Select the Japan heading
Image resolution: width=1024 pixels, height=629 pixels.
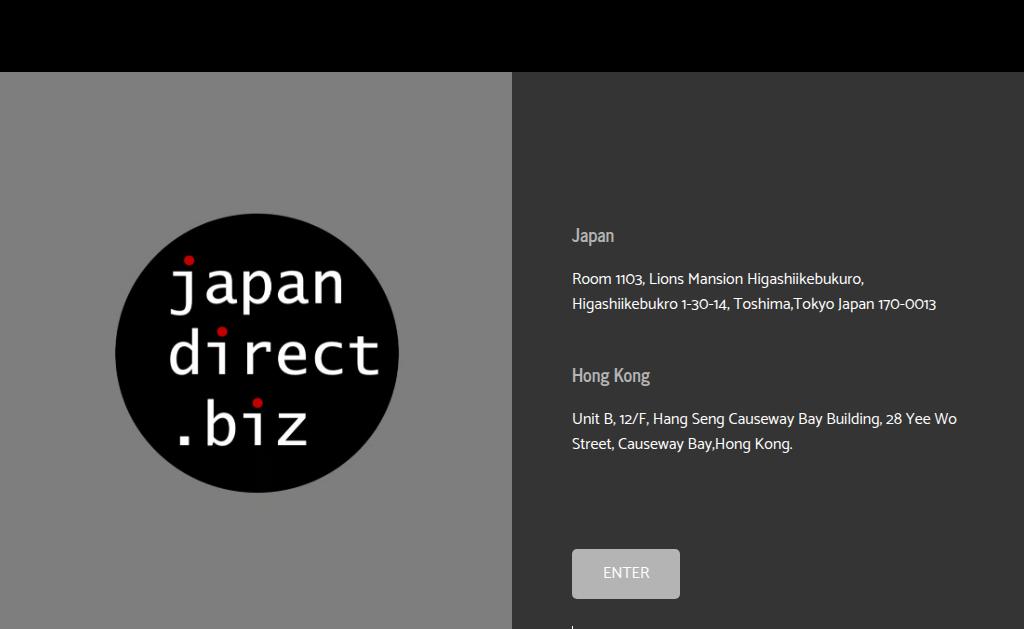tap(593, 236)
